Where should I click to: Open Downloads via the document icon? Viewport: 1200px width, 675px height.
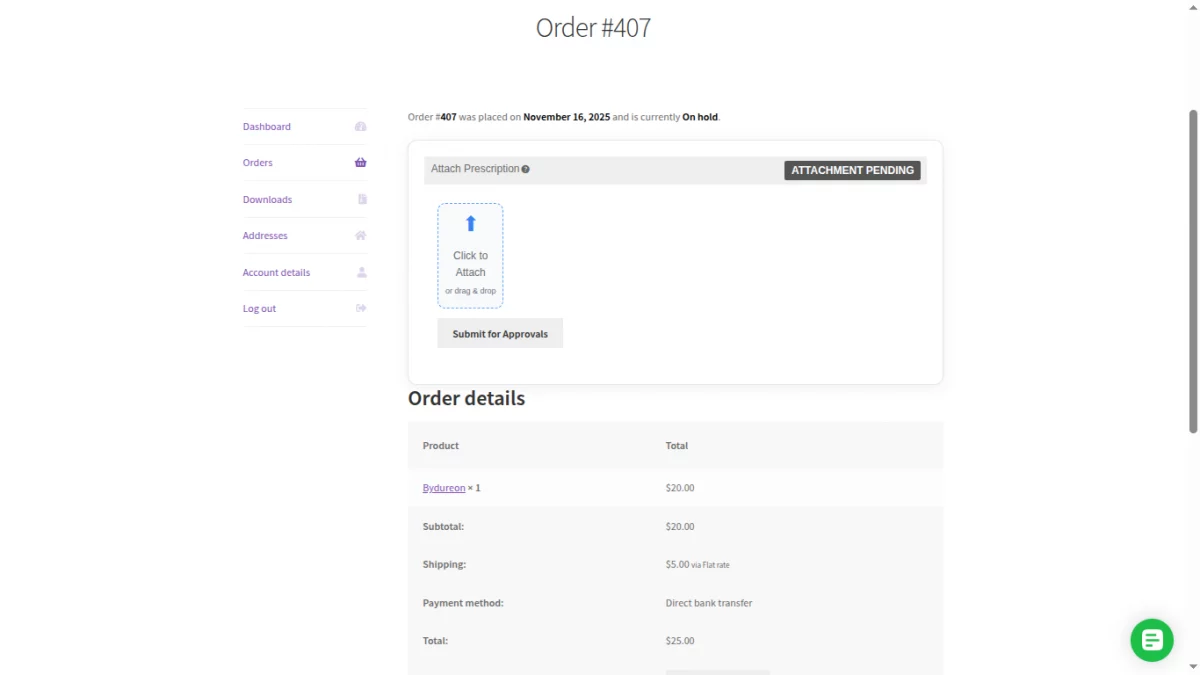point(360,199)
